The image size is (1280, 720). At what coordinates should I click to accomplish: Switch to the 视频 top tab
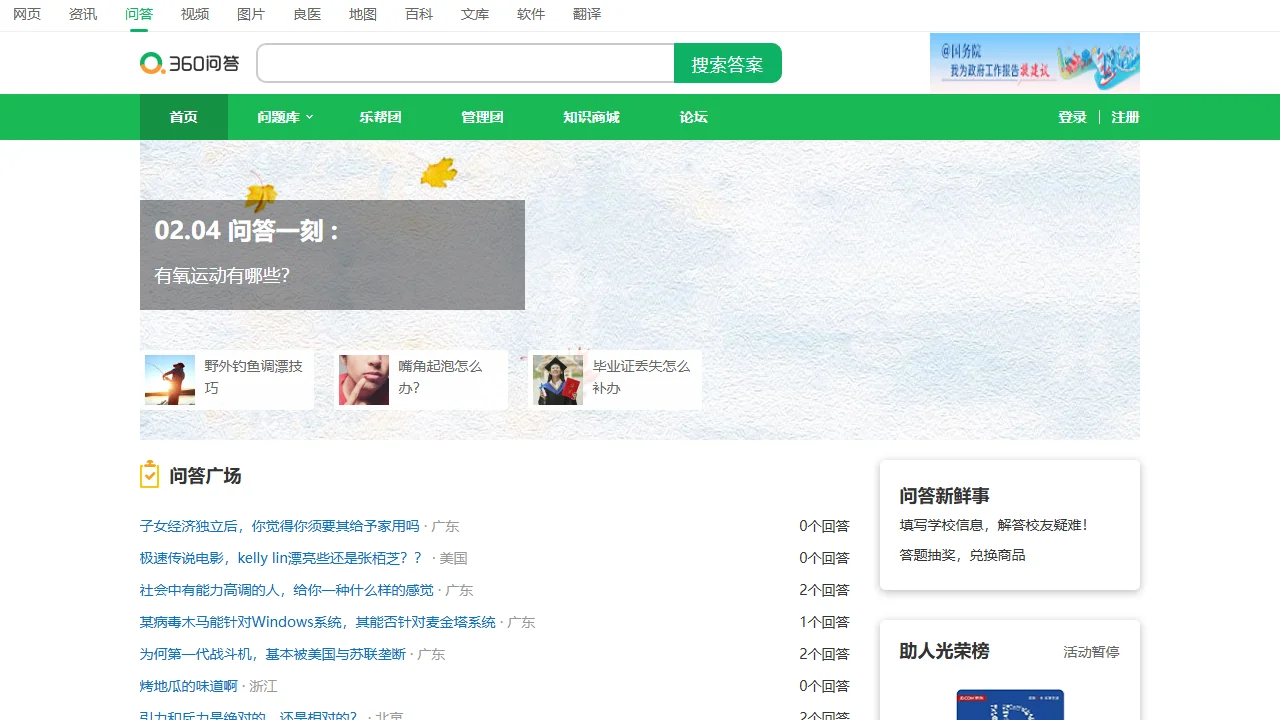(x=195, y=14)
